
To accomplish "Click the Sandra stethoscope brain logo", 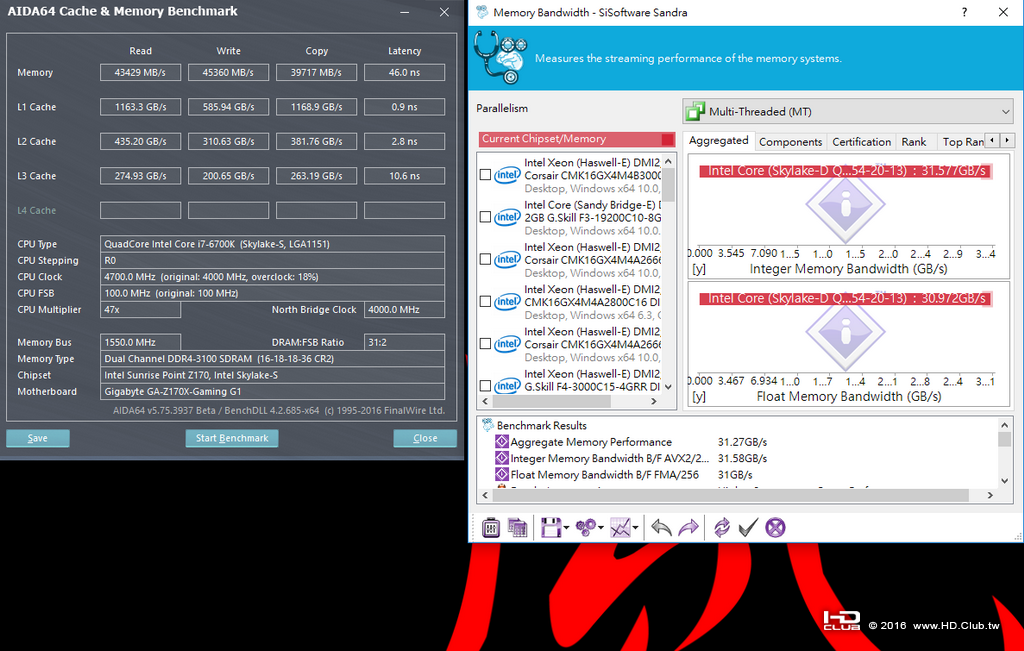I will tap(500, 58).
